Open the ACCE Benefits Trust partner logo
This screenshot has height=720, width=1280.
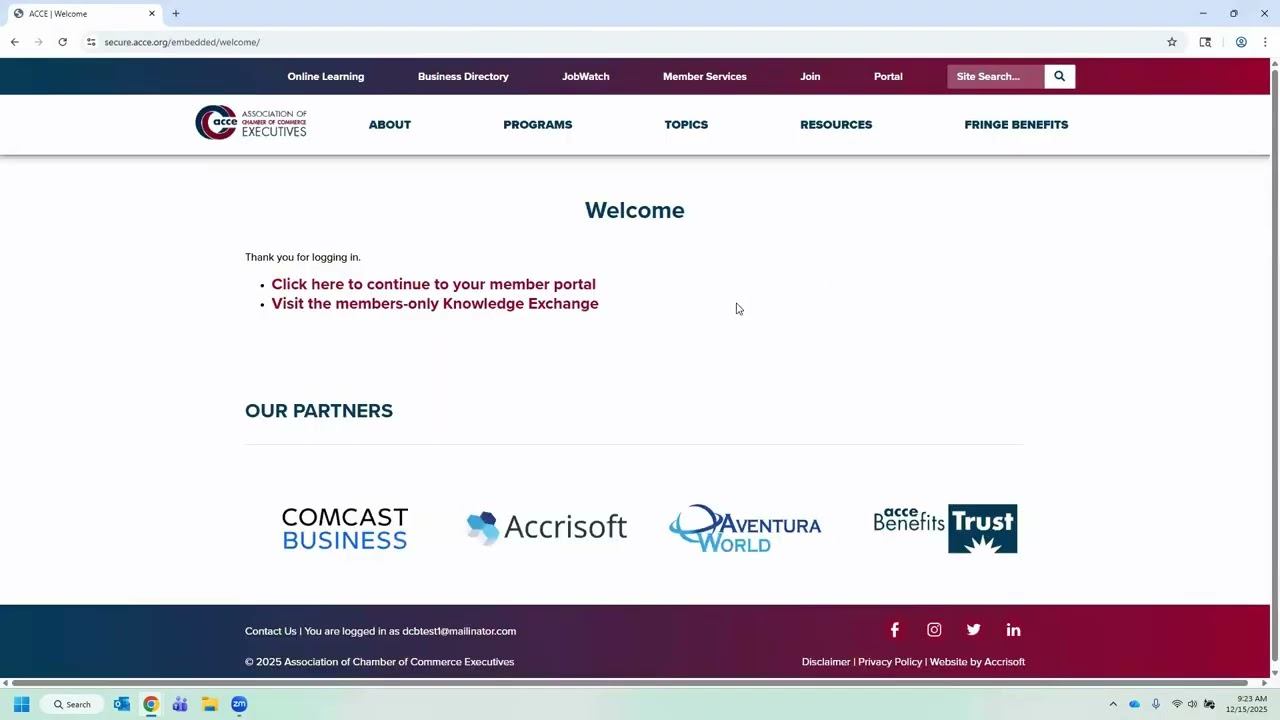pyautogui.click(x=945, y=528)
